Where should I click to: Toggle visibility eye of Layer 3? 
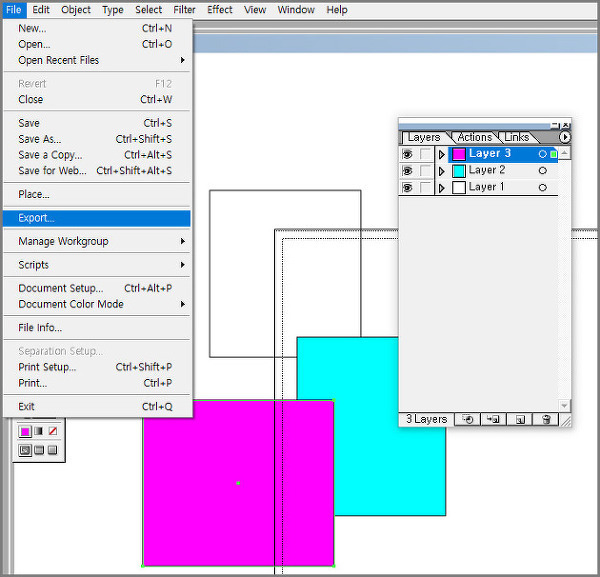[407, 154]
